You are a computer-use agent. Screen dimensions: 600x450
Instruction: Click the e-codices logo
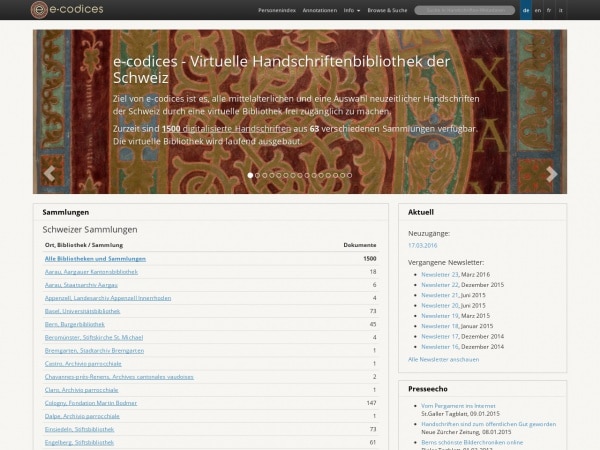point(67,10)
